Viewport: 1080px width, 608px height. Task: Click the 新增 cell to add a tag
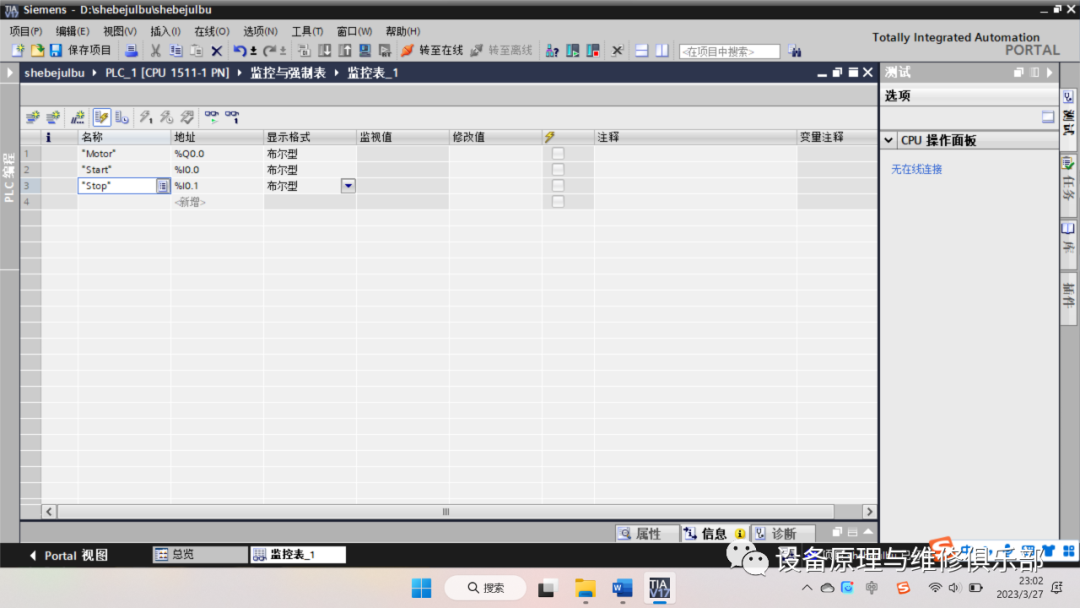[x=190, y=202]
